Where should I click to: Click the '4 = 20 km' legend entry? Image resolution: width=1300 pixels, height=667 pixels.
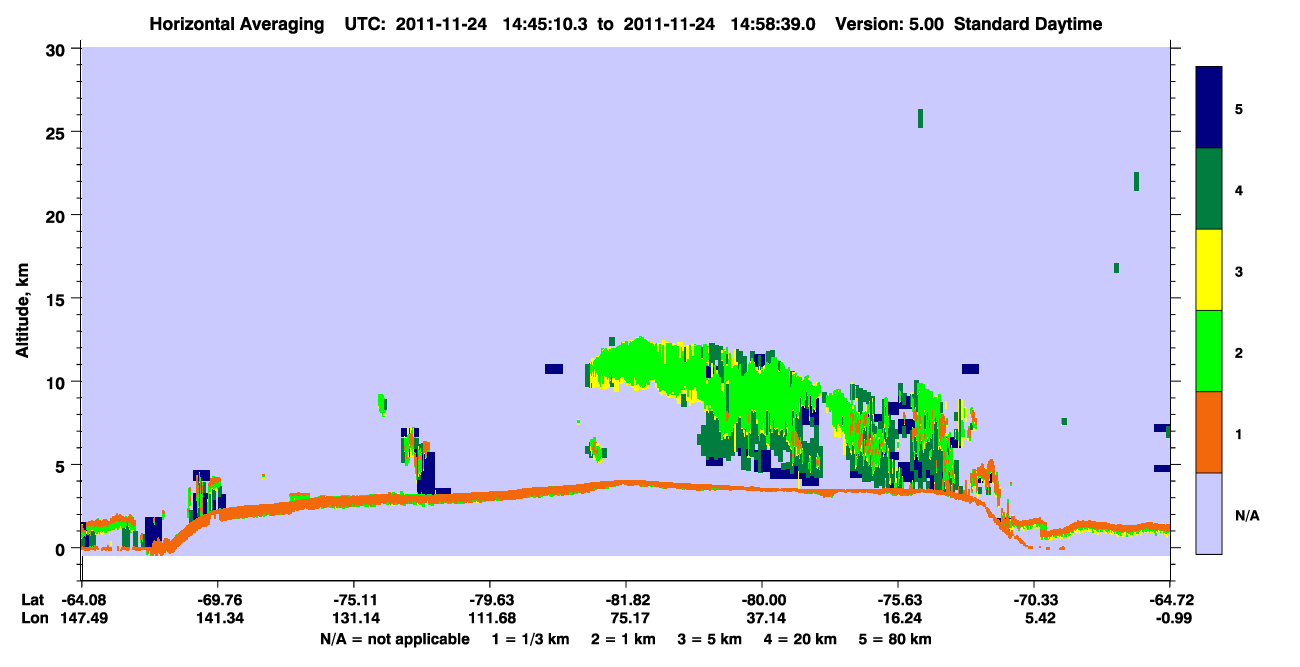(801, 639)
